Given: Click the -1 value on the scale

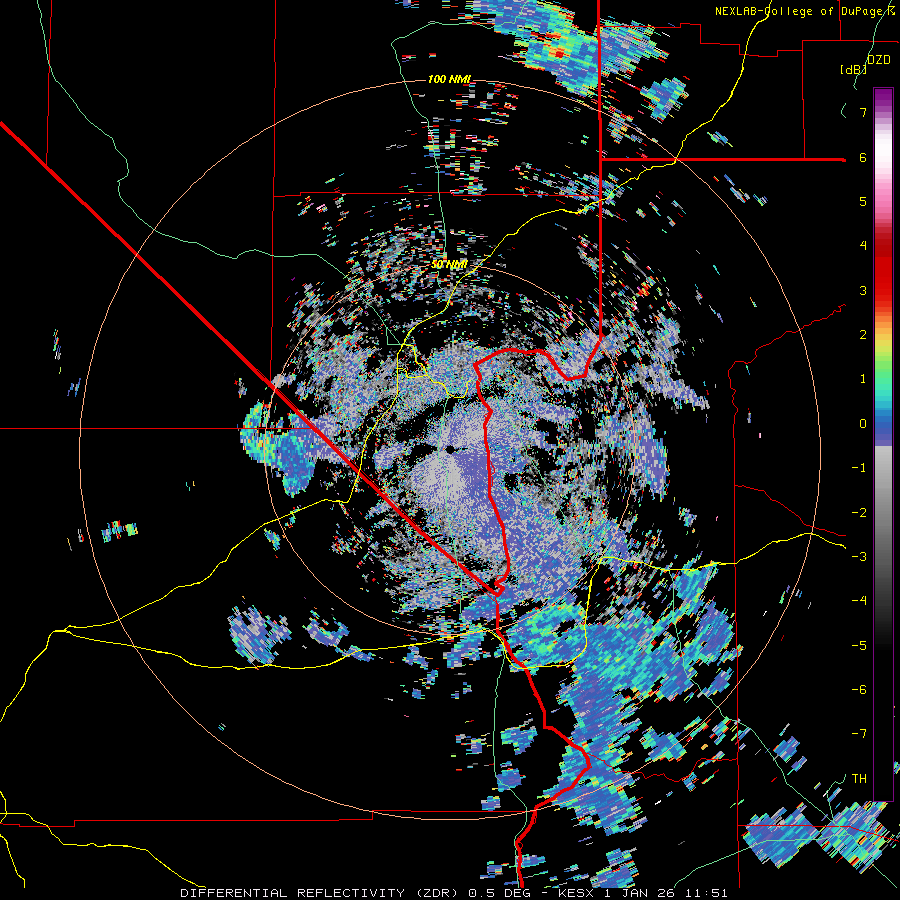Looking at the screenshot, I should click(859, 468).
